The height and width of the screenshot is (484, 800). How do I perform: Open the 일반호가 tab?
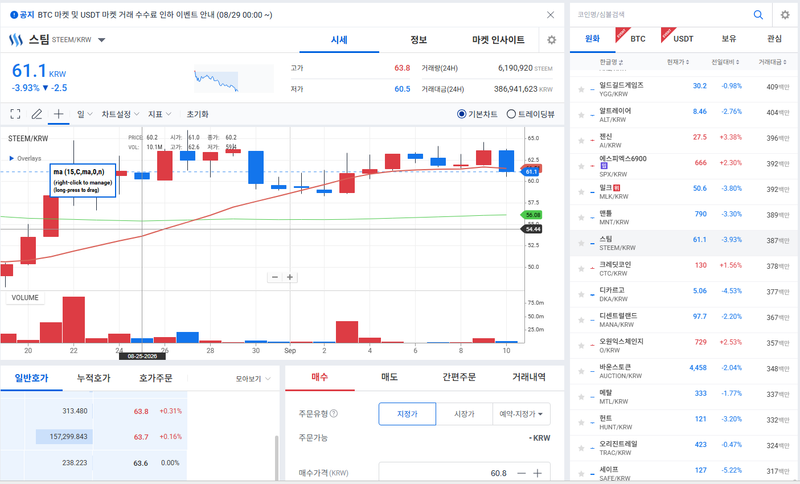[x=32, y=378]
